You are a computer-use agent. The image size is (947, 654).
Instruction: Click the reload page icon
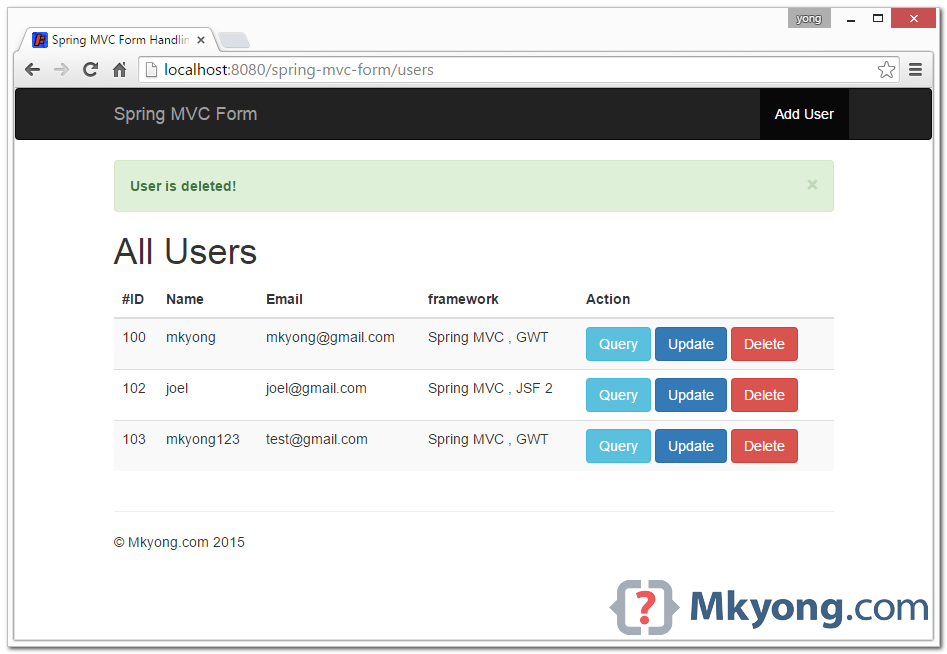pyautogui.click(x=90, y=69)
